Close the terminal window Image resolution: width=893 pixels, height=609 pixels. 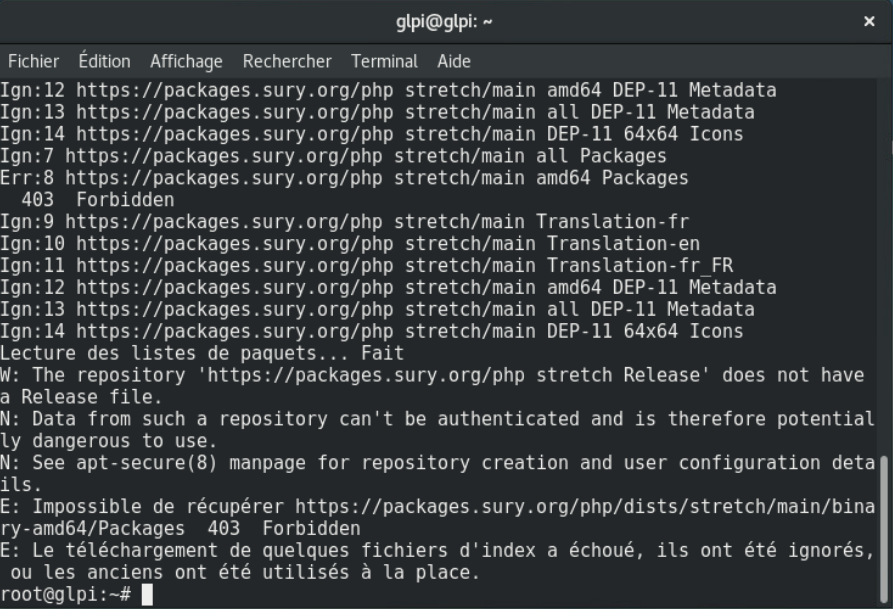[x=869, y=21]
